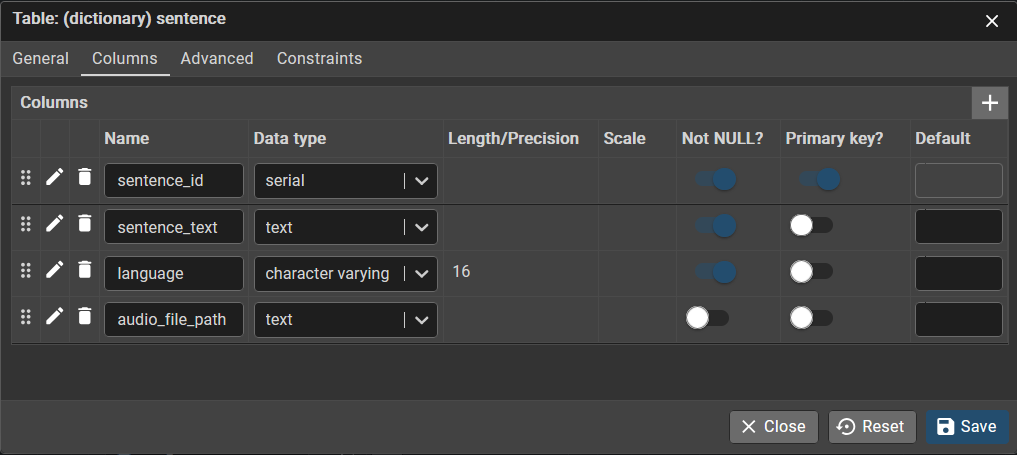Open character varying data type dropdown
Screen dimensions: 1017x455
pos(346,274)
